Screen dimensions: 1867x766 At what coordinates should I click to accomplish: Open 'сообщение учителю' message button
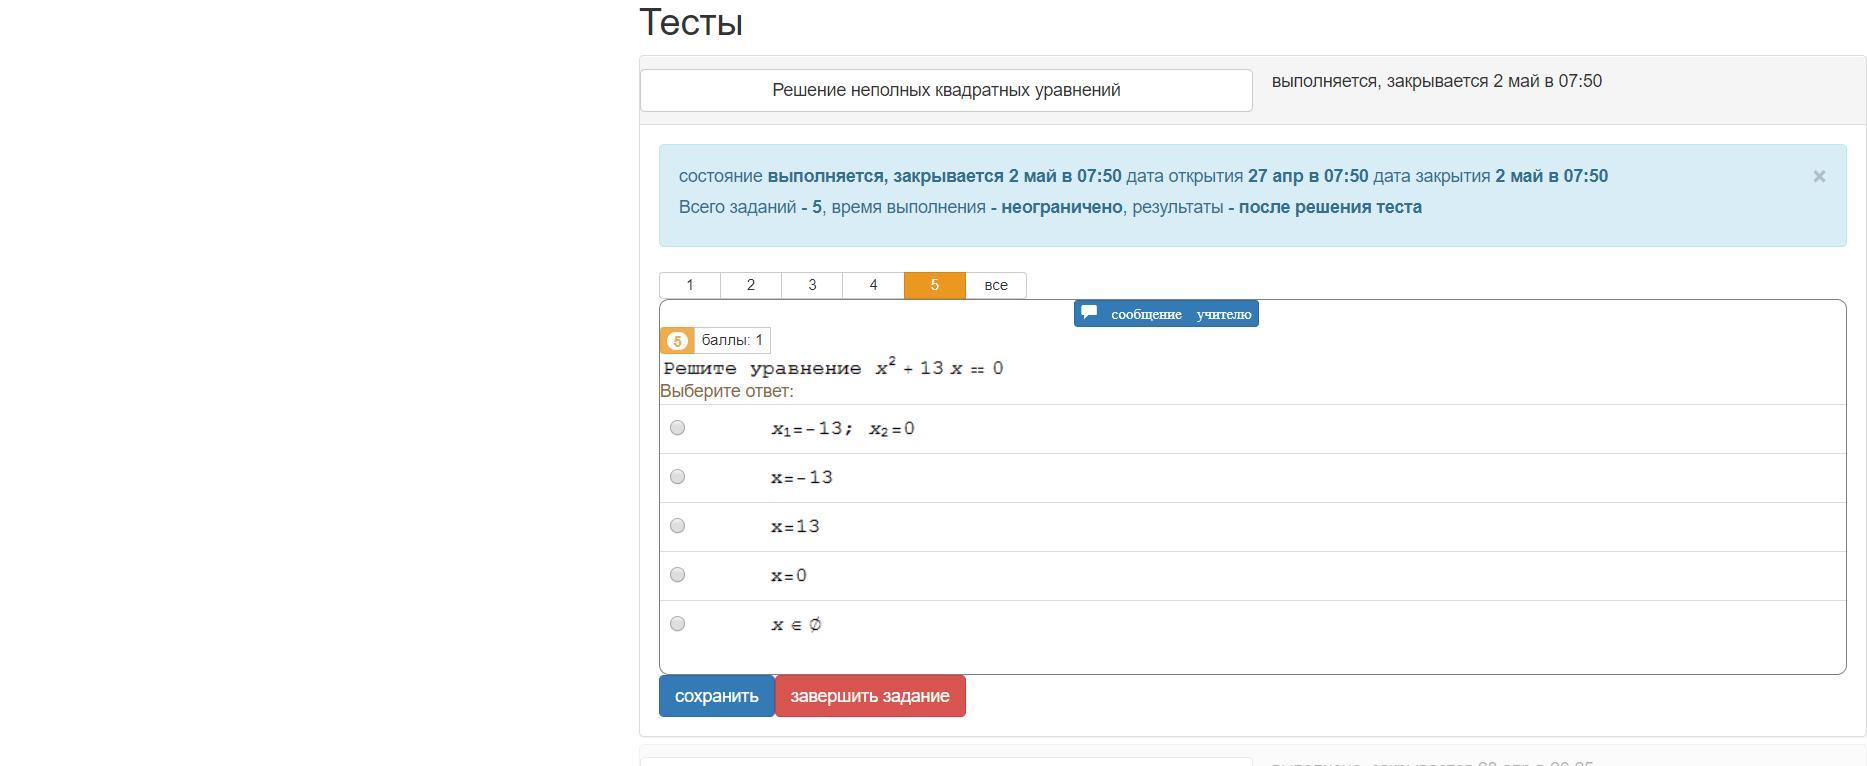[x=1166, y=314]
